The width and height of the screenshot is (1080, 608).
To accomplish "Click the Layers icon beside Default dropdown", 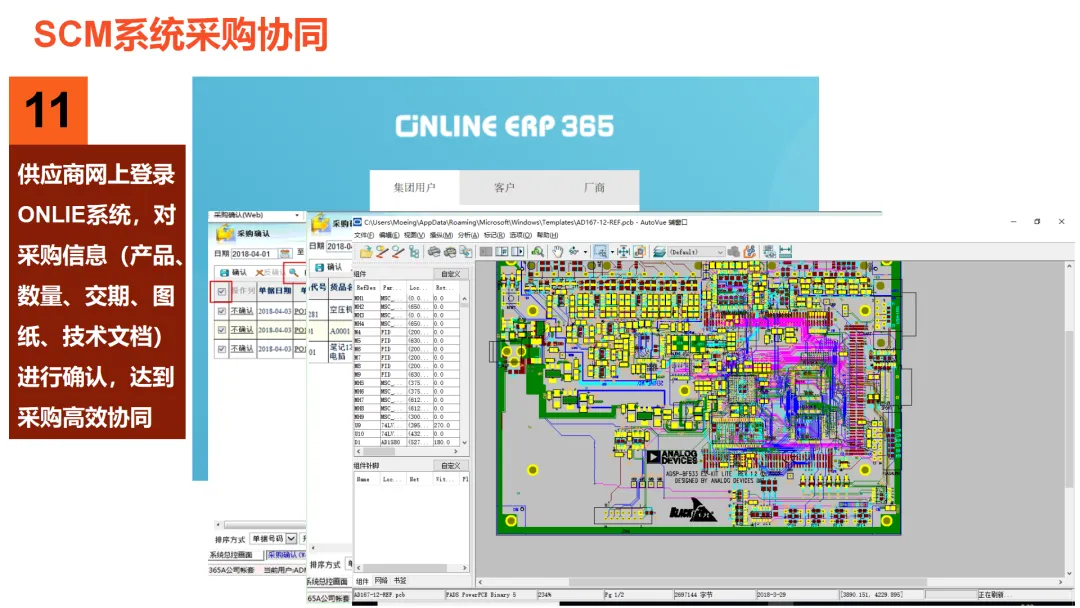I will (x=659, y=252).
